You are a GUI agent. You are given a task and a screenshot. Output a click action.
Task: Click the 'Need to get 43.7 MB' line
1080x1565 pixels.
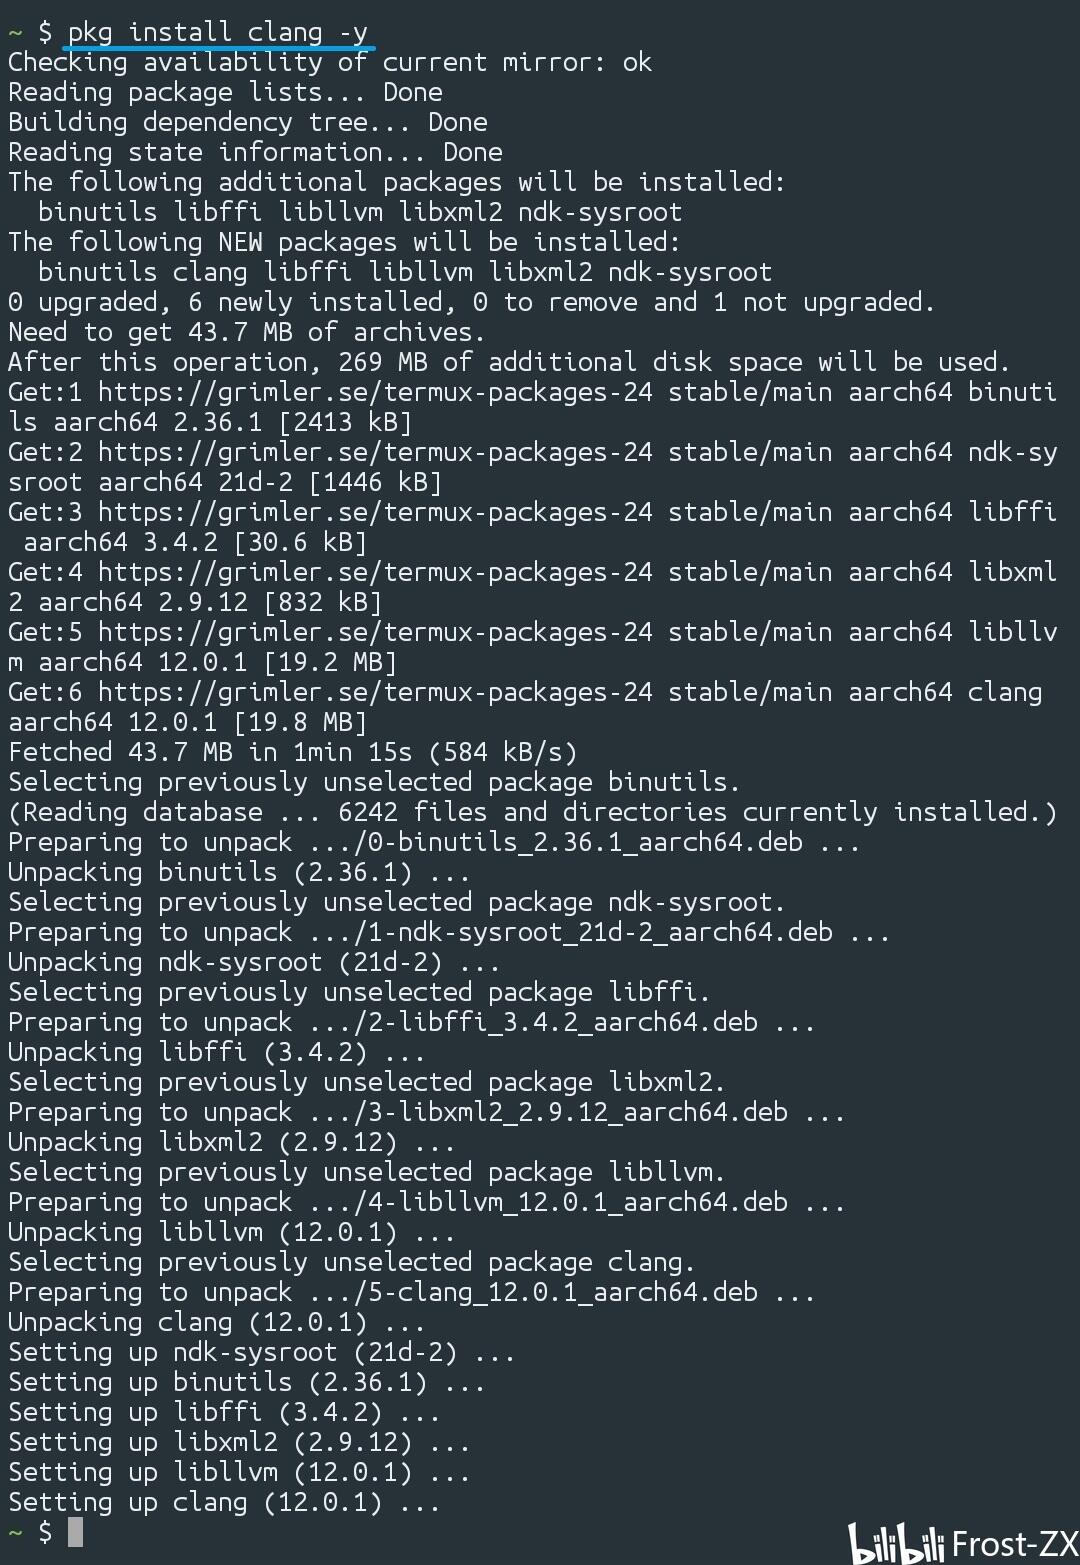(x=246, y=332)
